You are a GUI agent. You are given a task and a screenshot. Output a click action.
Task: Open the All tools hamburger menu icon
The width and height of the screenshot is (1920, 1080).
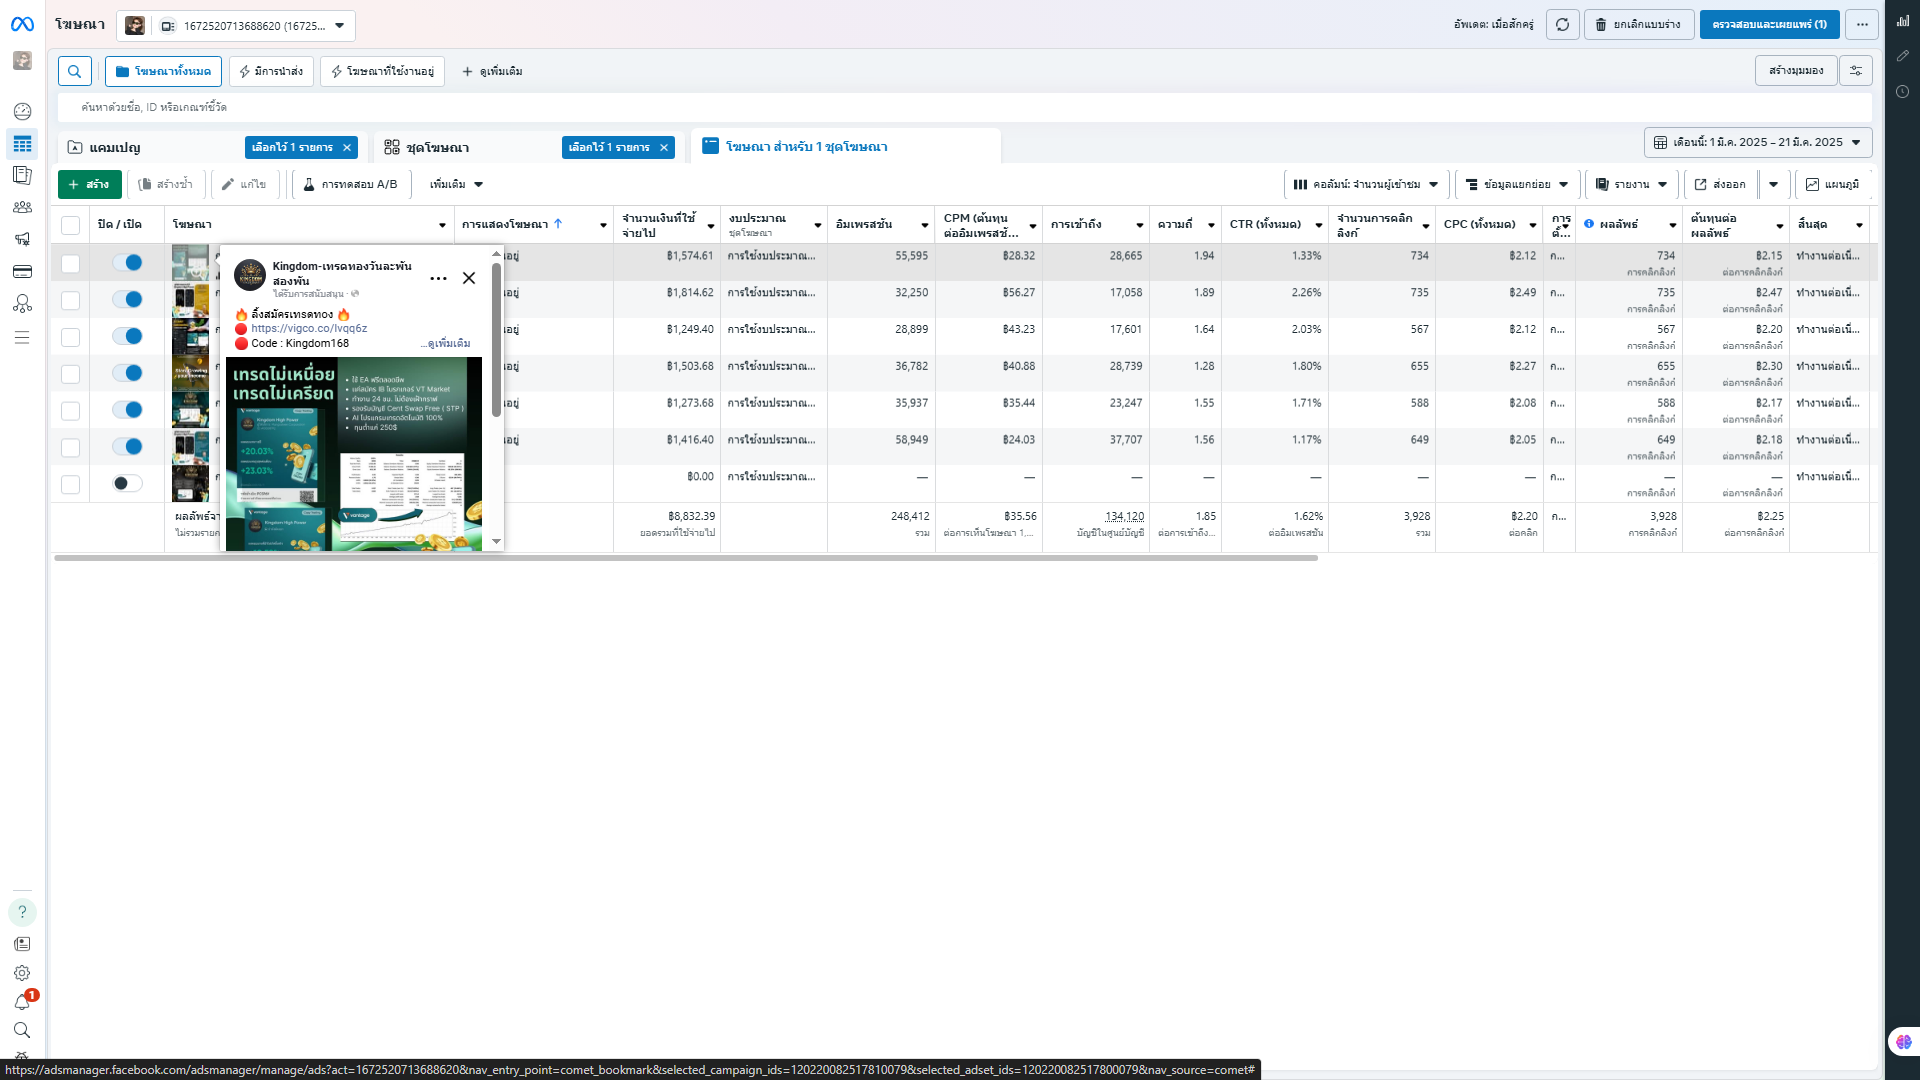(x=22, y=337)
